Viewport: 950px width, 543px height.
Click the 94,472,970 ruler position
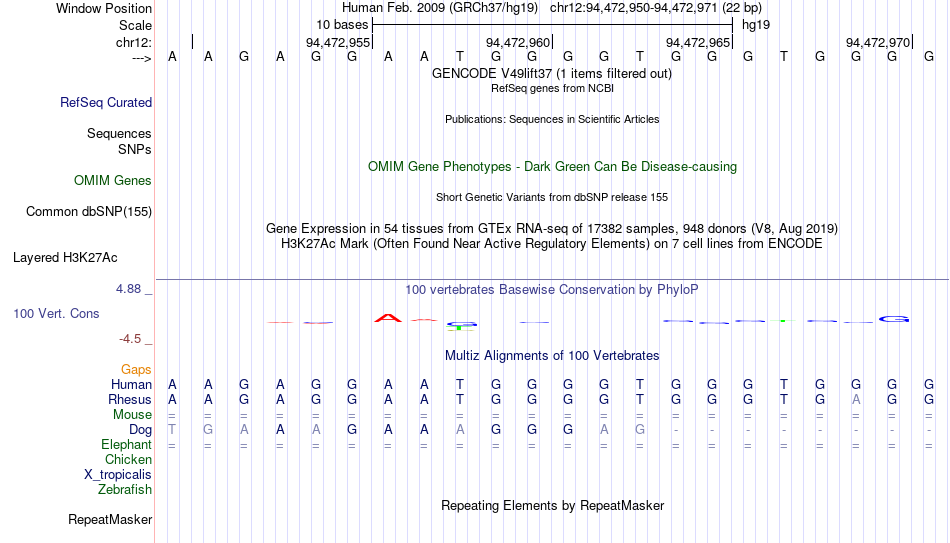(x=878, y=42)
